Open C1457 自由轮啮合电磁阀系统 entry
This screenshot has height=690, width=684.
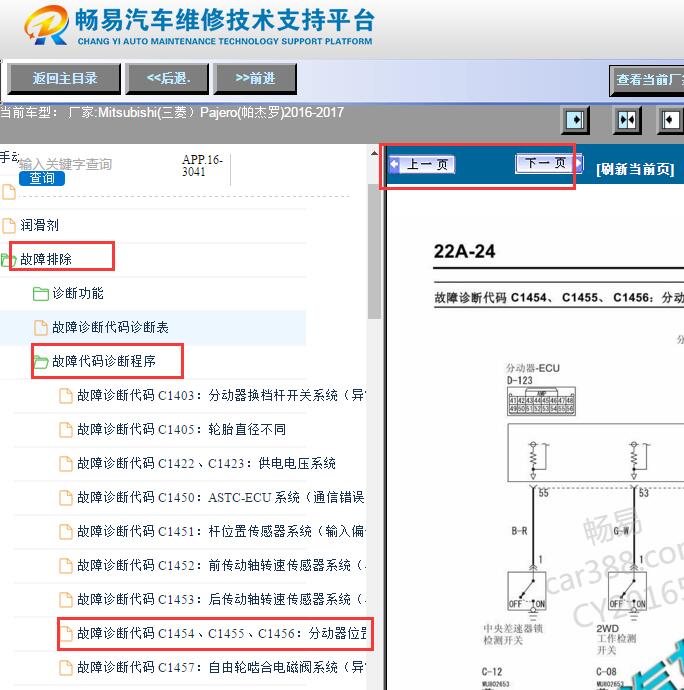click(x=221, y=667)
